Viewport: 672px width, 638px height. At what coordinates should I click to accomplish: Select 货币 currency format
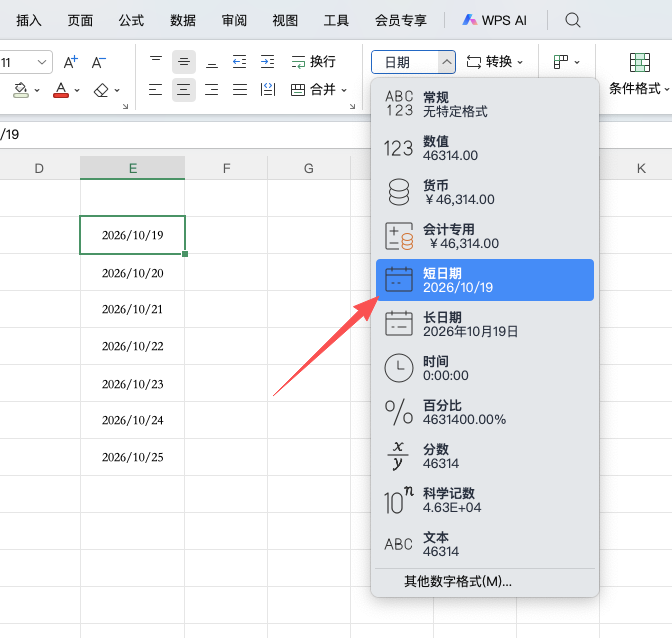click(x=485, y=192)
